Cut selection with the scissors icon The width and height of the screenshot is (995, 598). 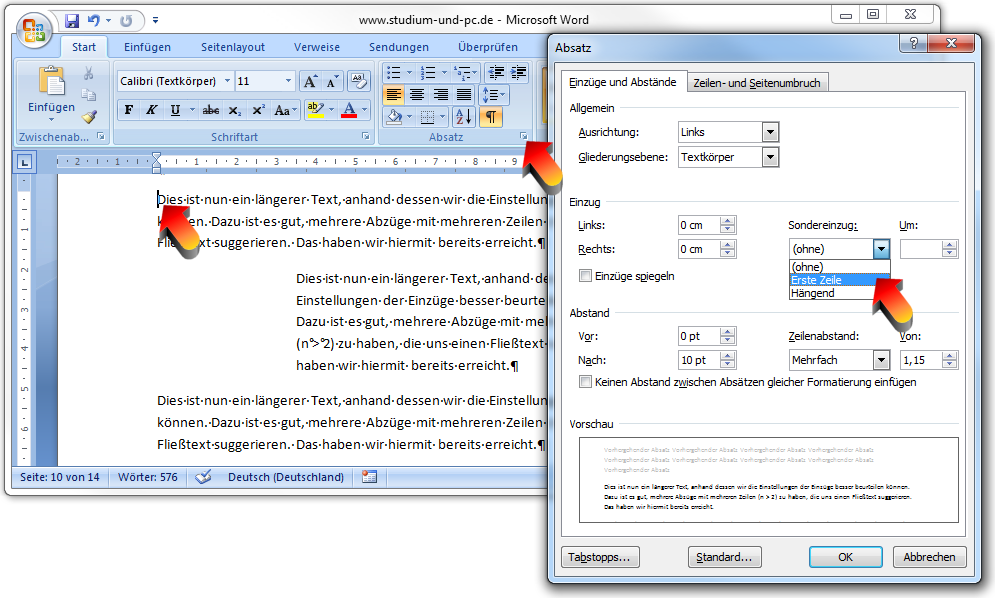click(89, 73)
